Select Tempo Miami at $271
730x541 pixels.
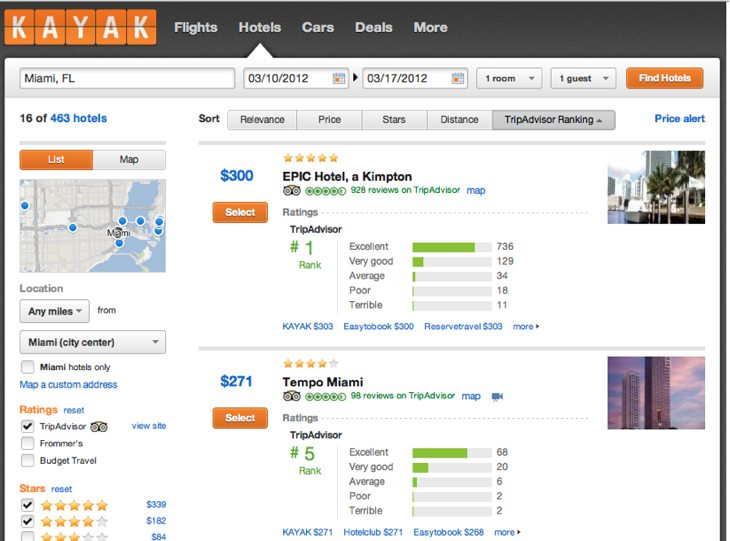pos(240,418)
